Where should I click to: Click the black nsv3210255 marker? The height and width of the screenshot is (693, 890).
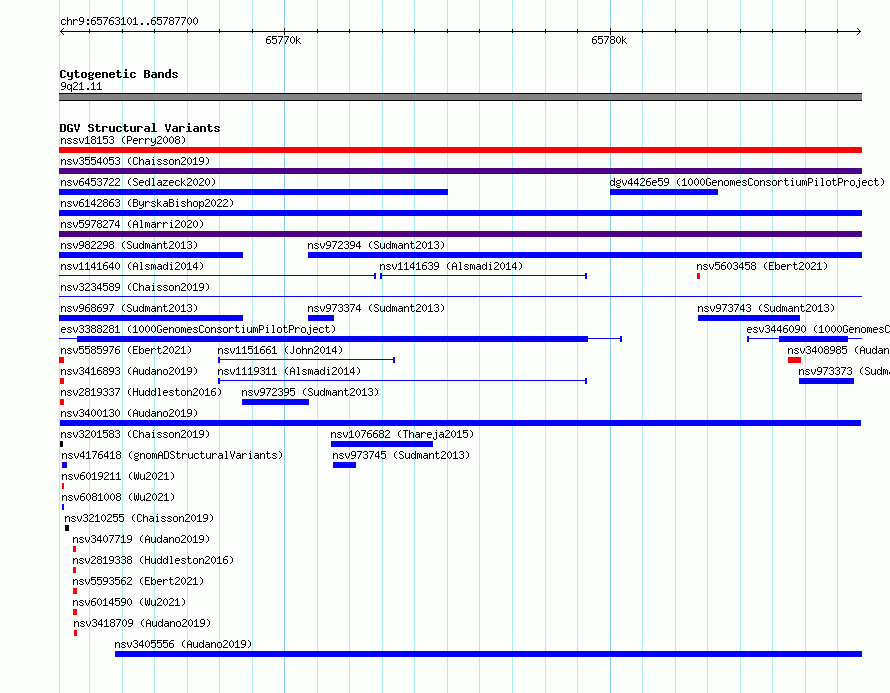pos(67,528)
